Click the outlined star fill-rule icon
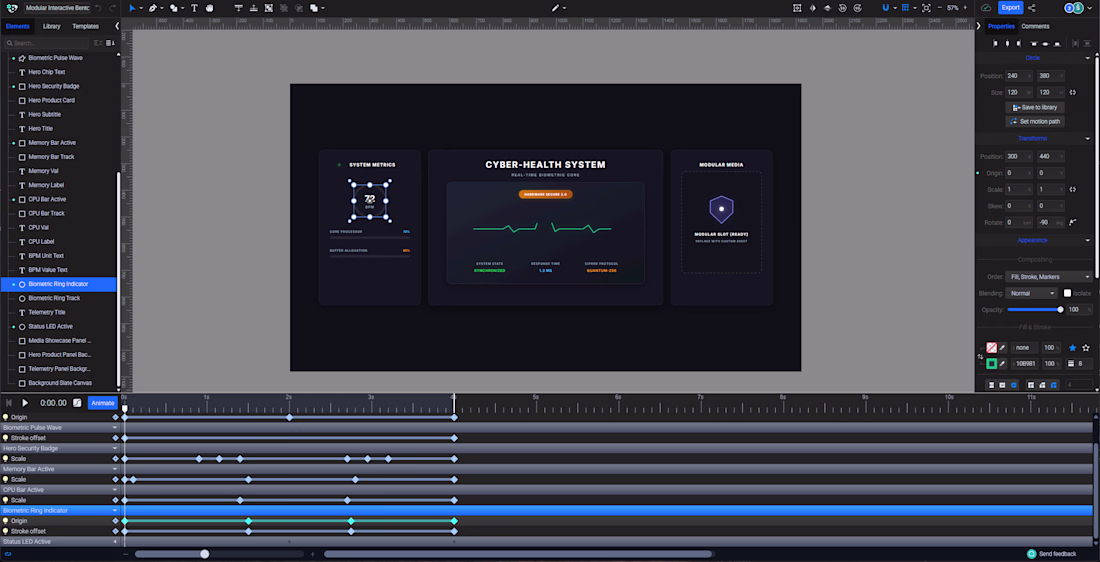This screenshot has width=1100, height=562. (1086, 347)
